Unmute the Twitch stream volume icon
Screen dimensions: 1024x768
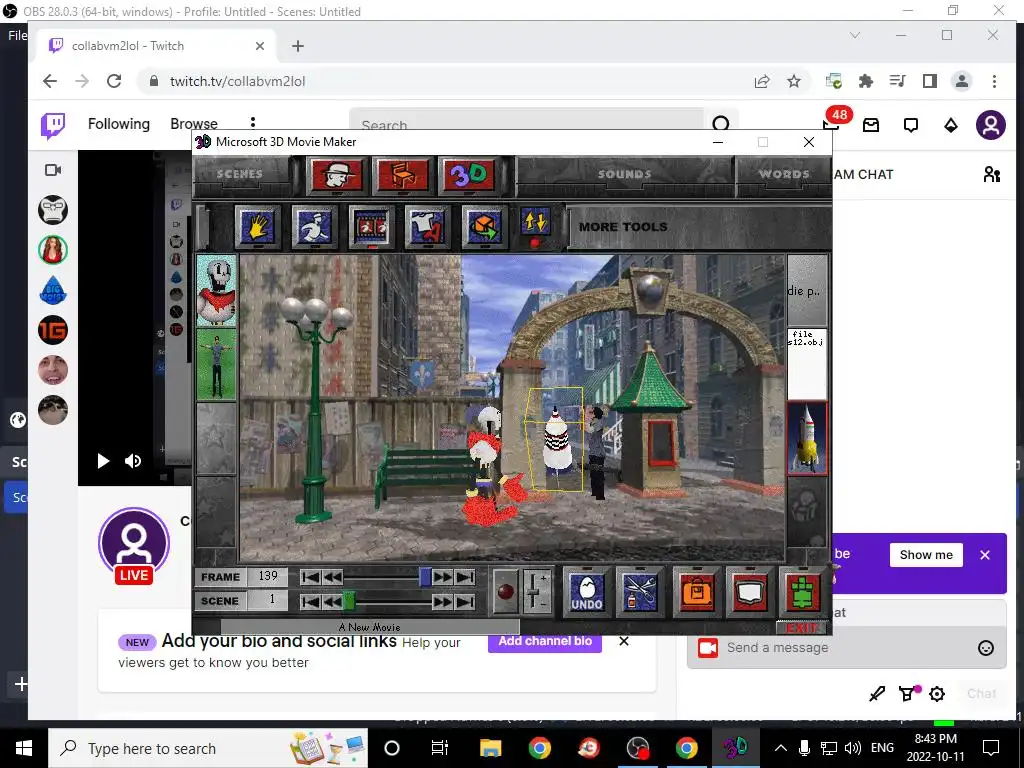pyautogui.click(x=133, y=461)
